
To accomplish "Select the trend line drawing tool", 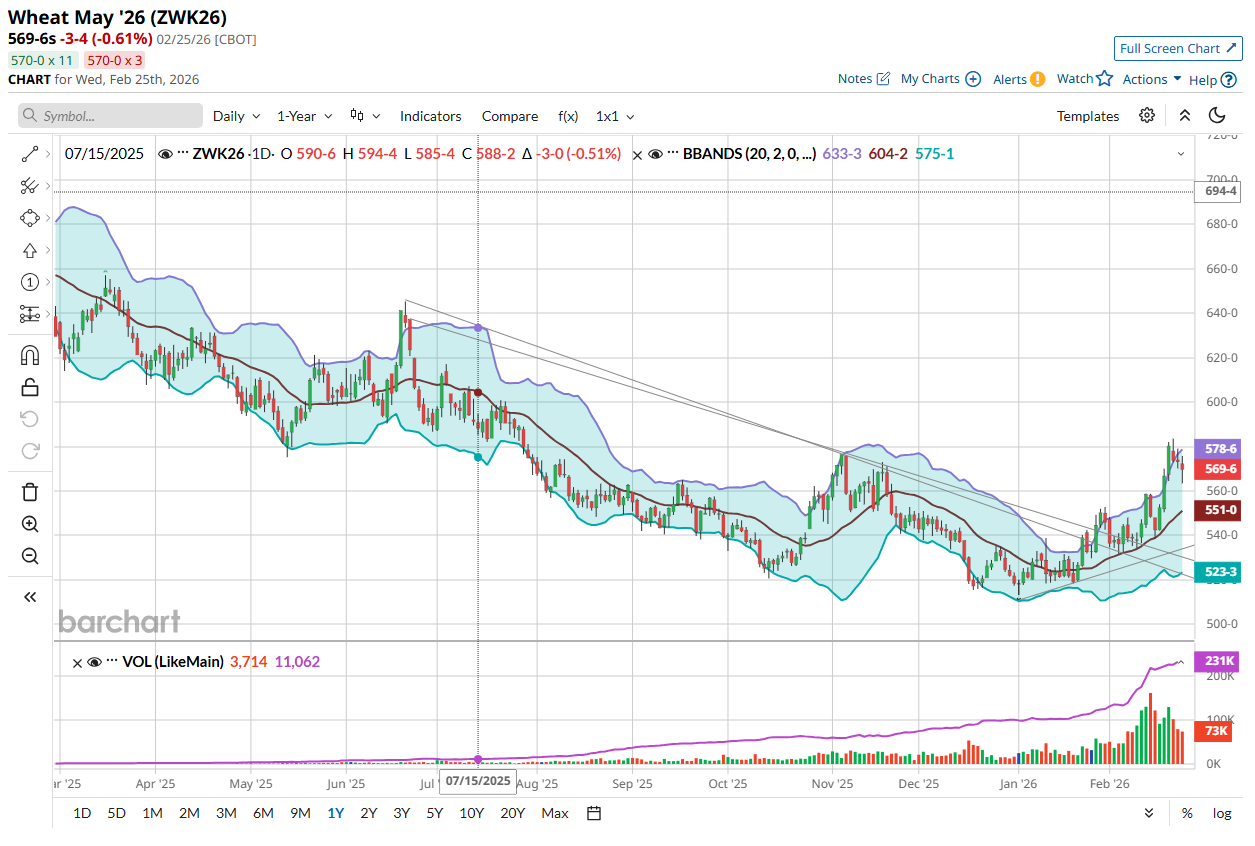I will (29, 154).
